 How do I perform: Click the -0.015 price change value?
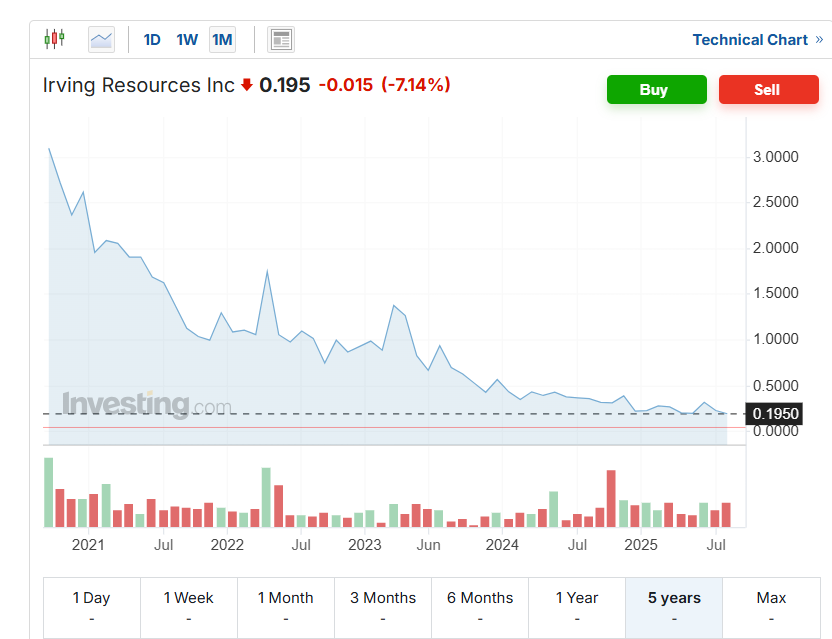[346, 85]
